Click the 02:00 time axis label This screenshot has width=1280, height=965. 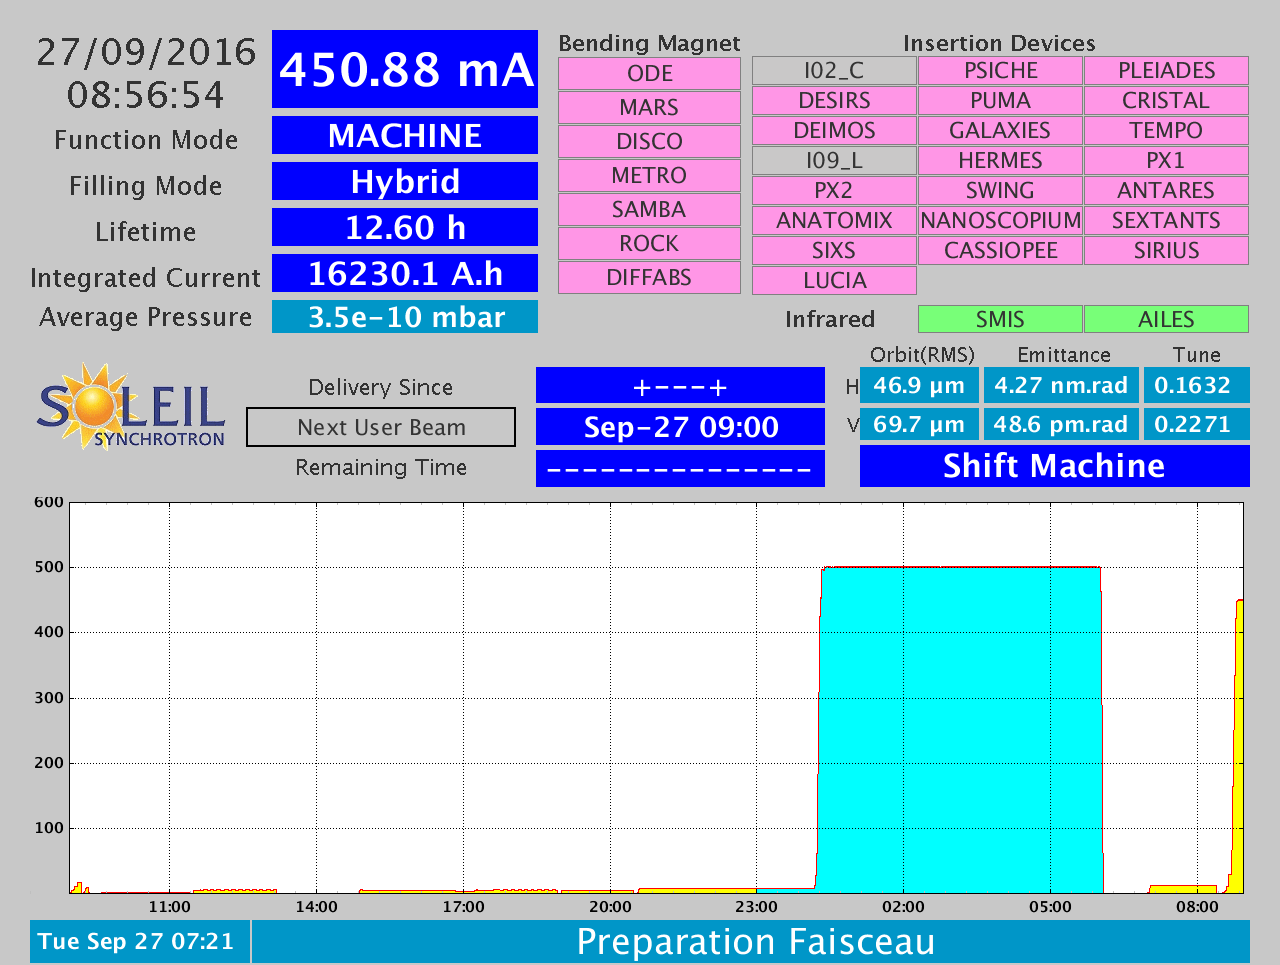coord(903,907)
